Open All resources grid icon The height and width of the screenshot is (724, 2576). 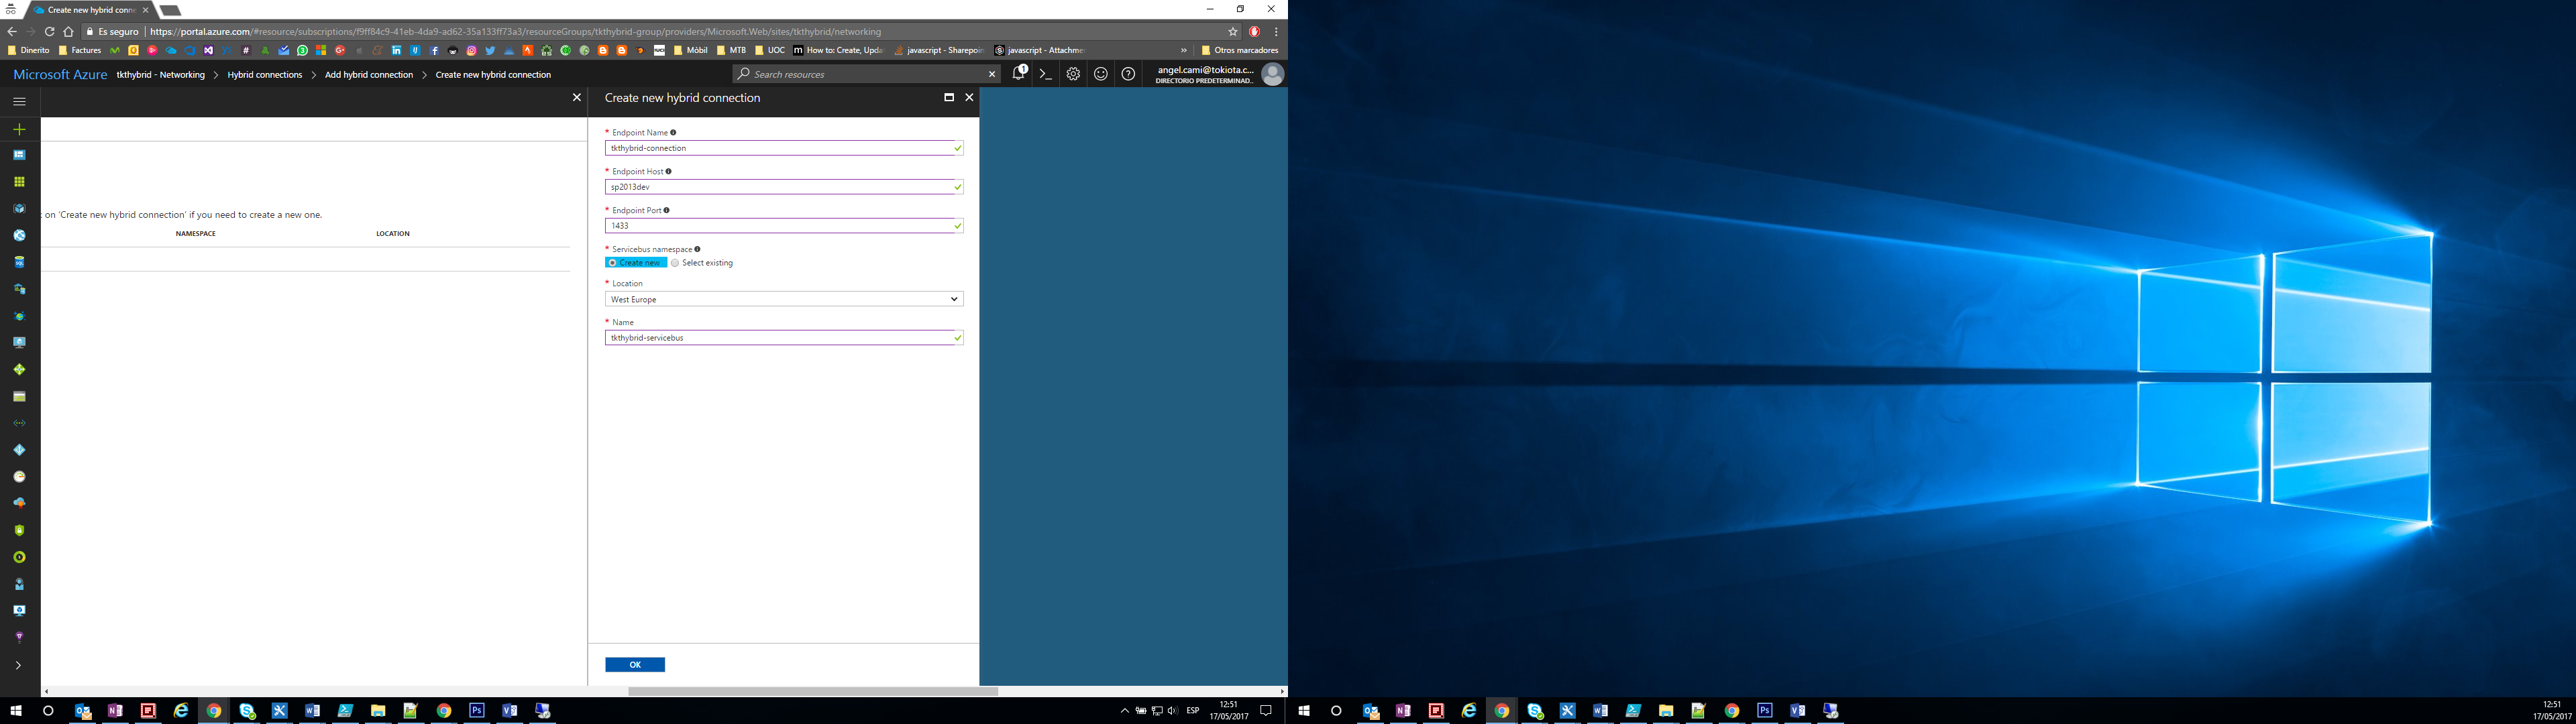pos(19,182)
